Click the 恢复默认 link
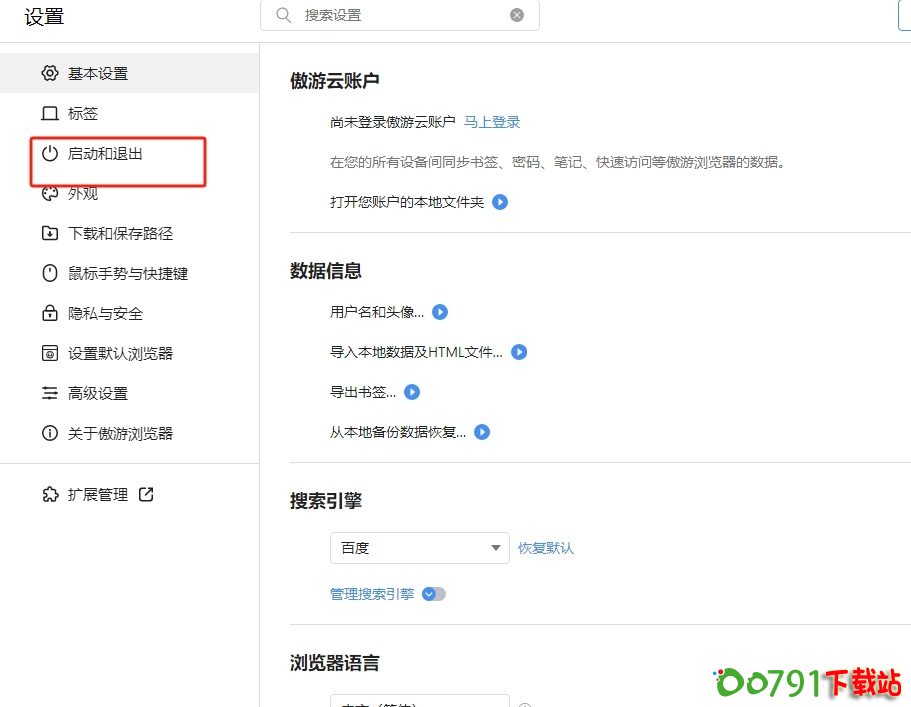This screenshot has height=707, width=911. coord(546,548)
